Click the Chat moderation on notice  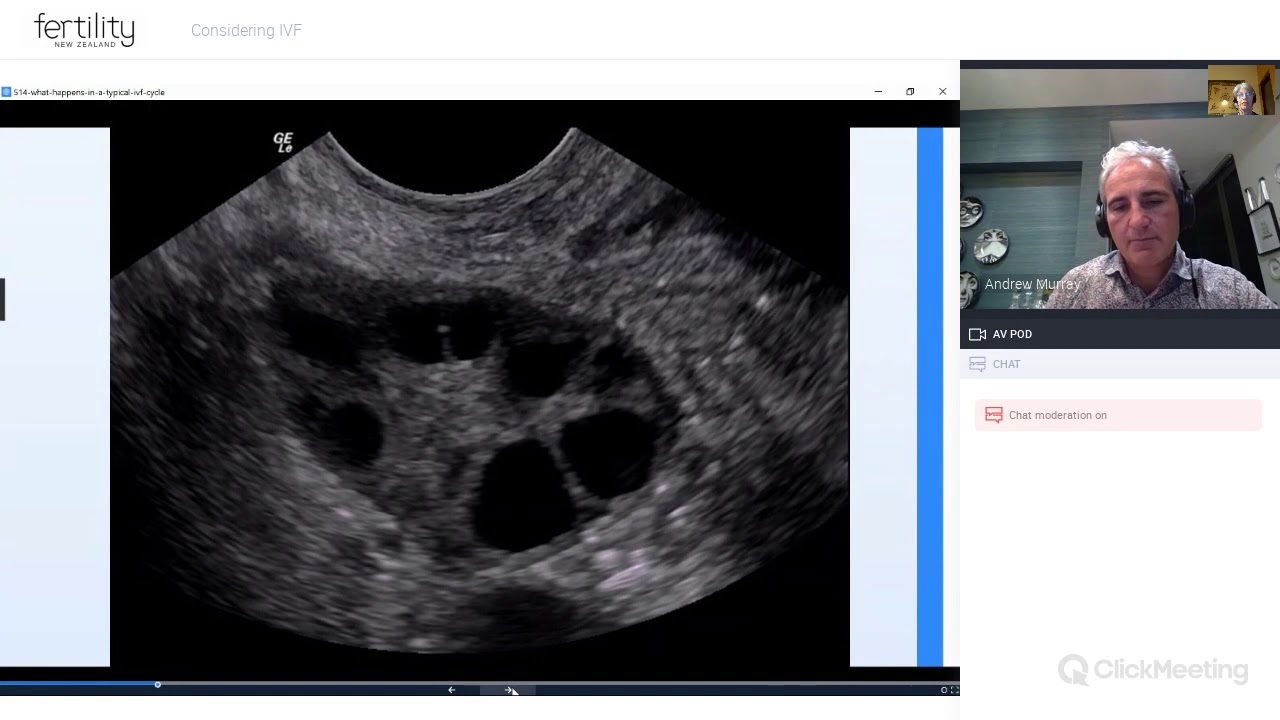(1118, 415)
